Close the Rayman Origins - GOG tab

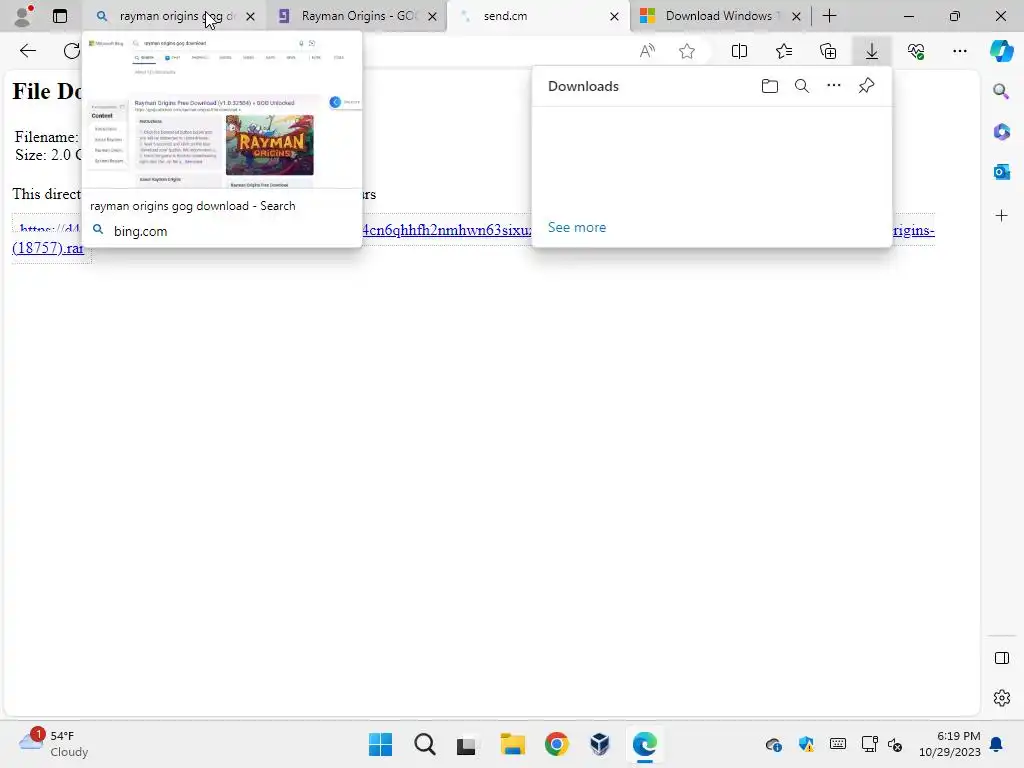(432, 16)
